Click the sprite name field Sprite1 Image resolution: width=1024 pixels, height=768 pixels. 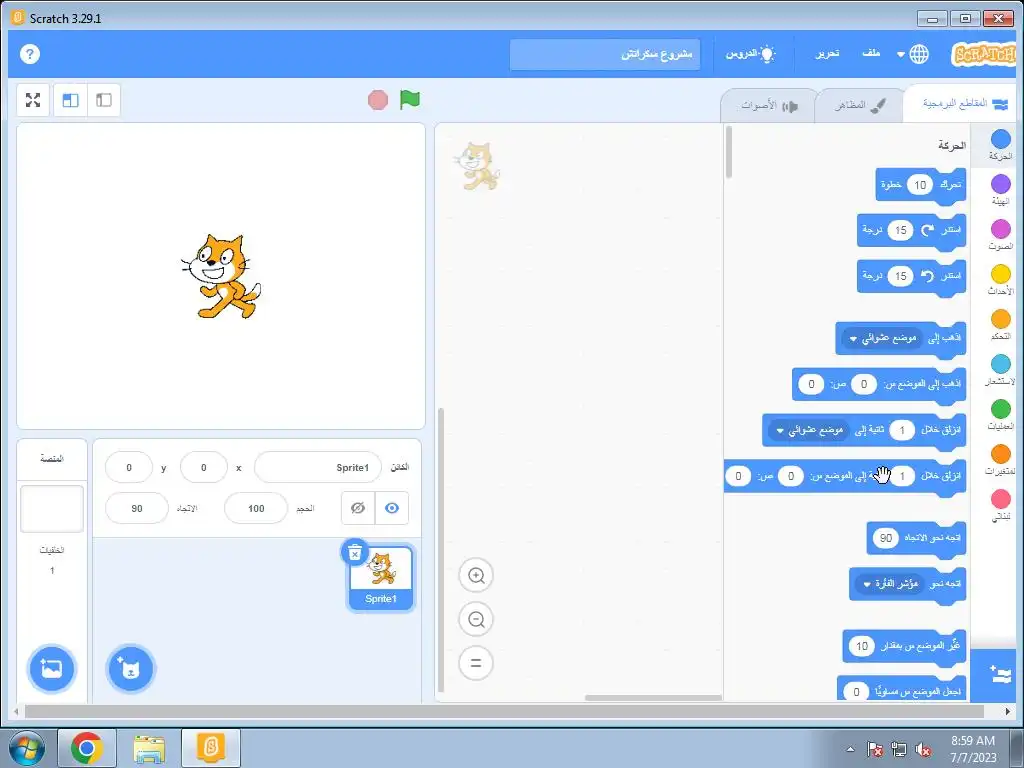pyautogui.click(x=317, y=468)
